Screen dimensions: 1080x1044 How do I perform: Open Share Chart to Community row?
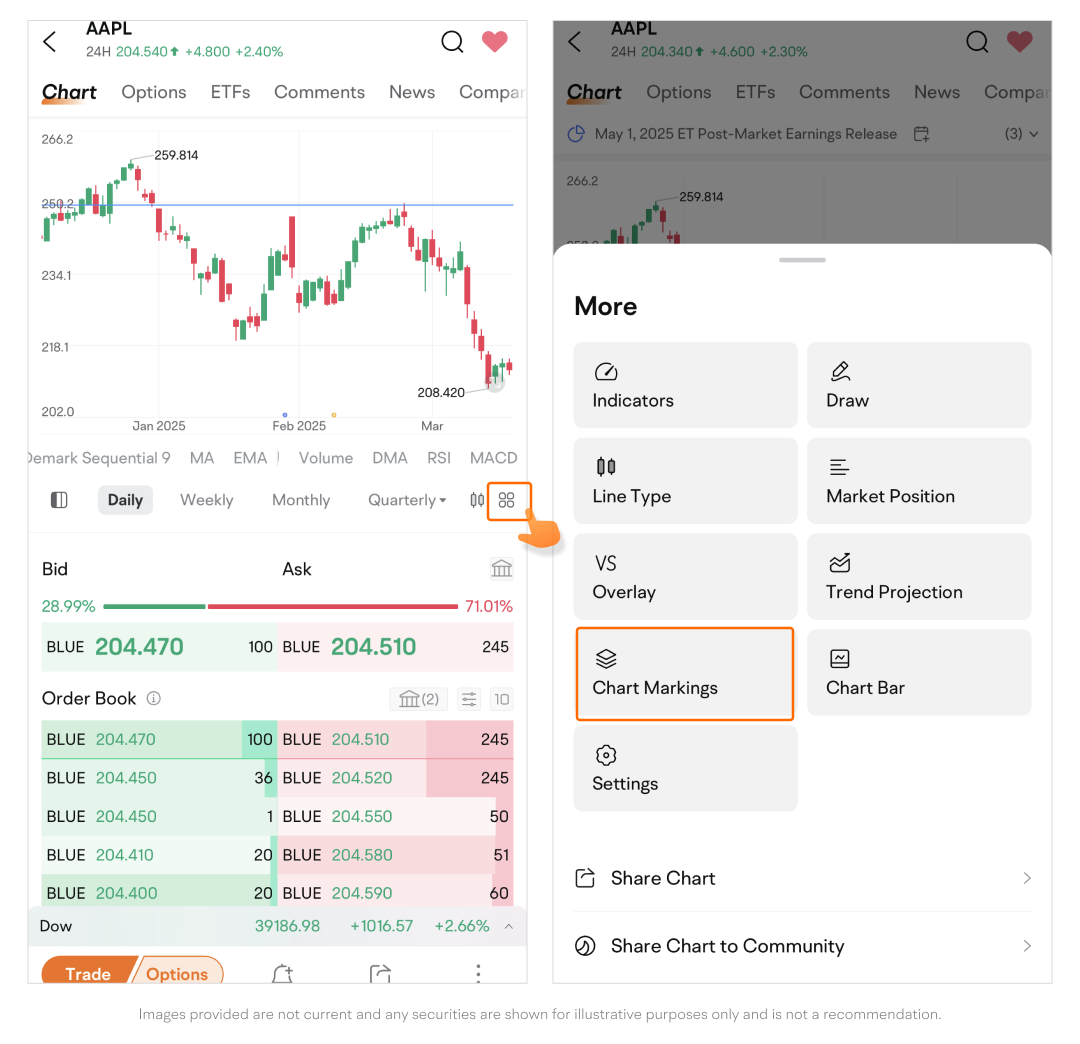[x=802, y=946]
